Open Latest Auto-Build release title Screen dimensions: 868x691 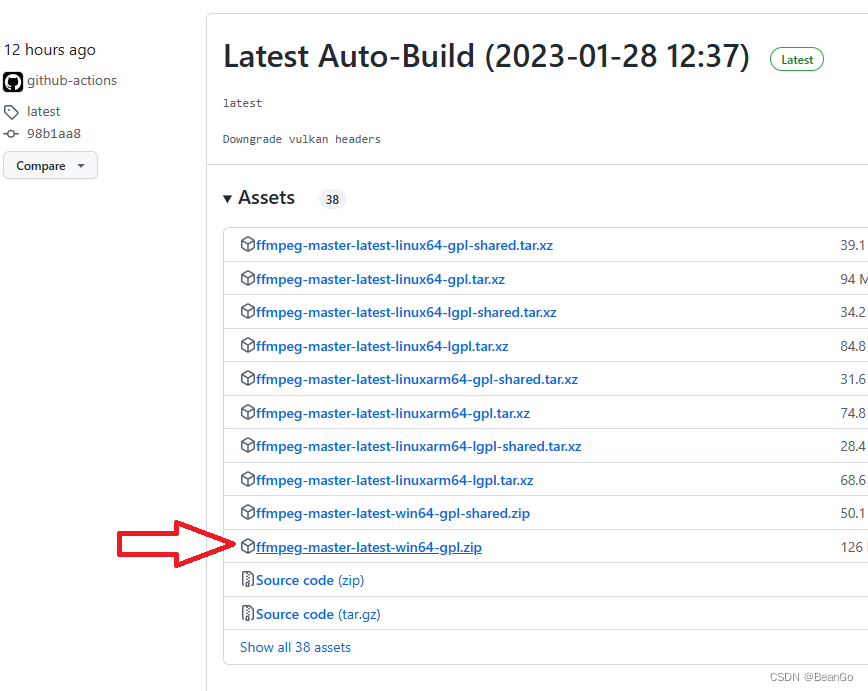click(x=486, y=56)
